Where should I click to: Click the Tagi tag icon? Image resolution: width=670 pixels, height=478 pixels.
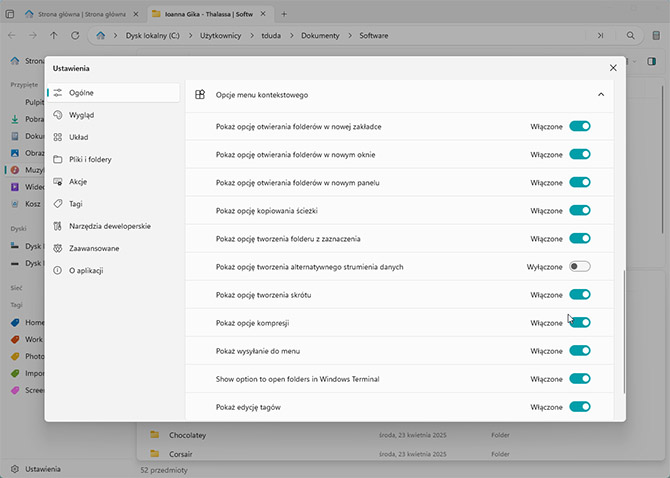[58, 204]
